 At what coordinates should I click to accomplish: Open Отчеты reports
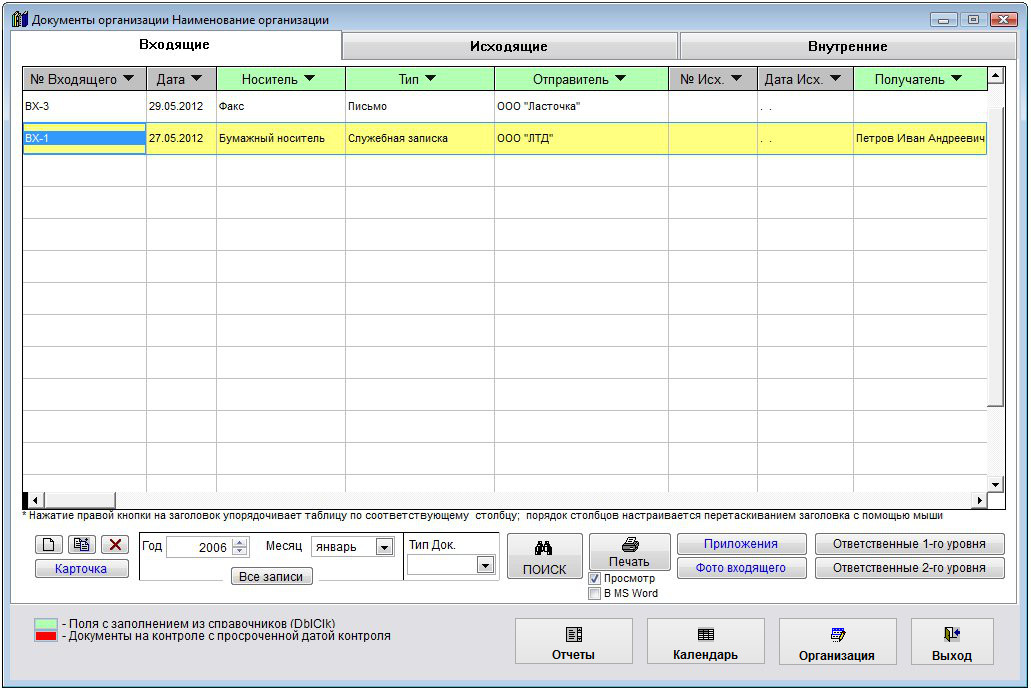click(573, 641)
